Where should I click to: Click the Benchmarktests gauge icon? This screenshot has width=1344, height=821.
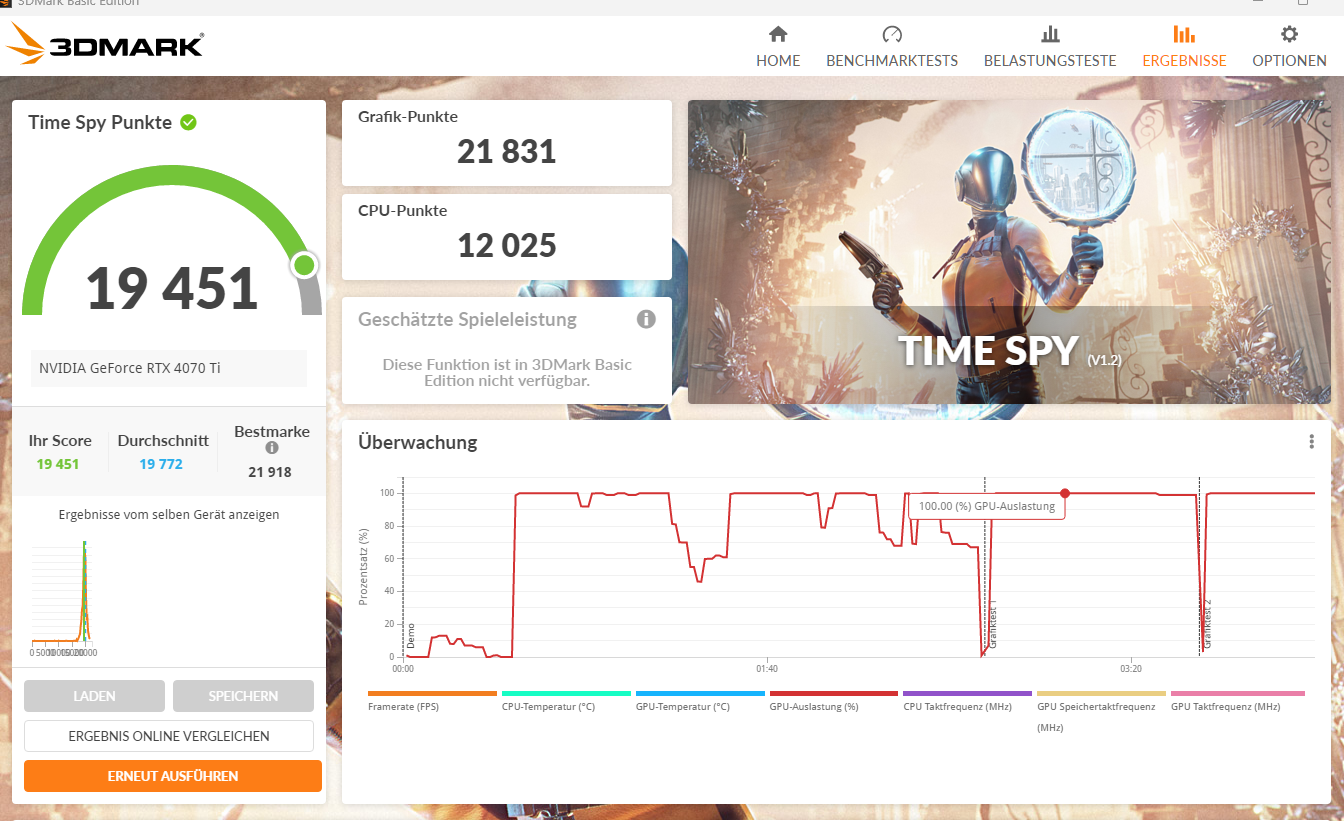click(892, 34)
